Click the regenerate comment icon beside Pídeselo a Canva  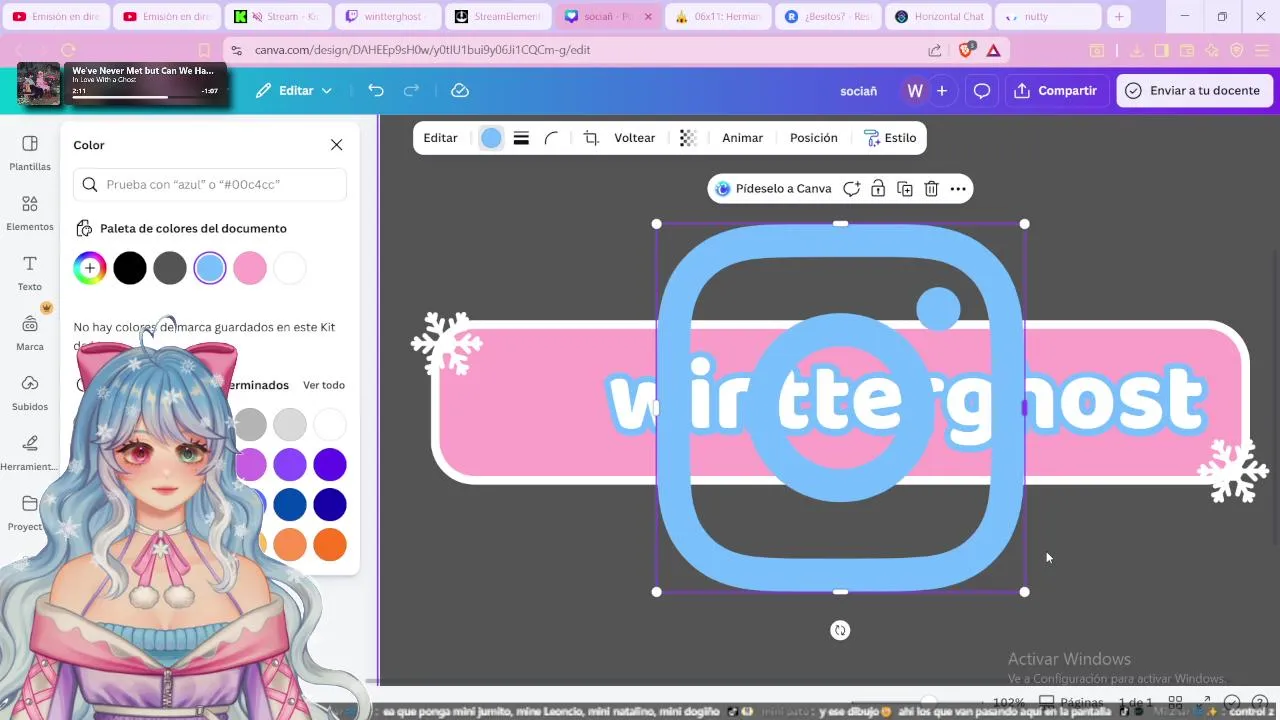coord(851,189)
